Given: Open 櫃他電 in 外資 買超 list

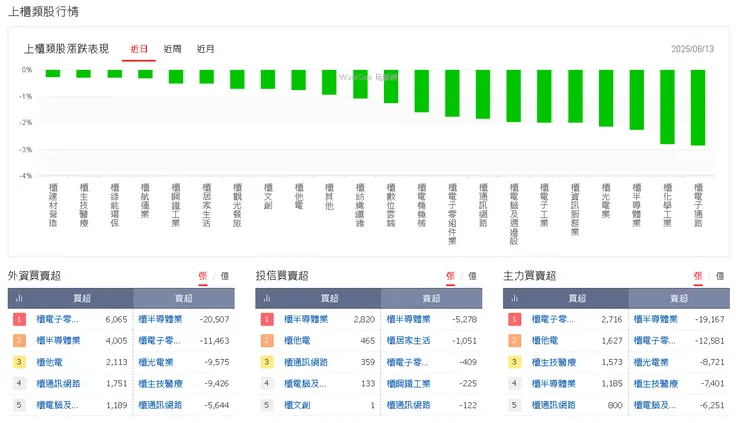Looking at the screenshot, I should click(50, 363).
